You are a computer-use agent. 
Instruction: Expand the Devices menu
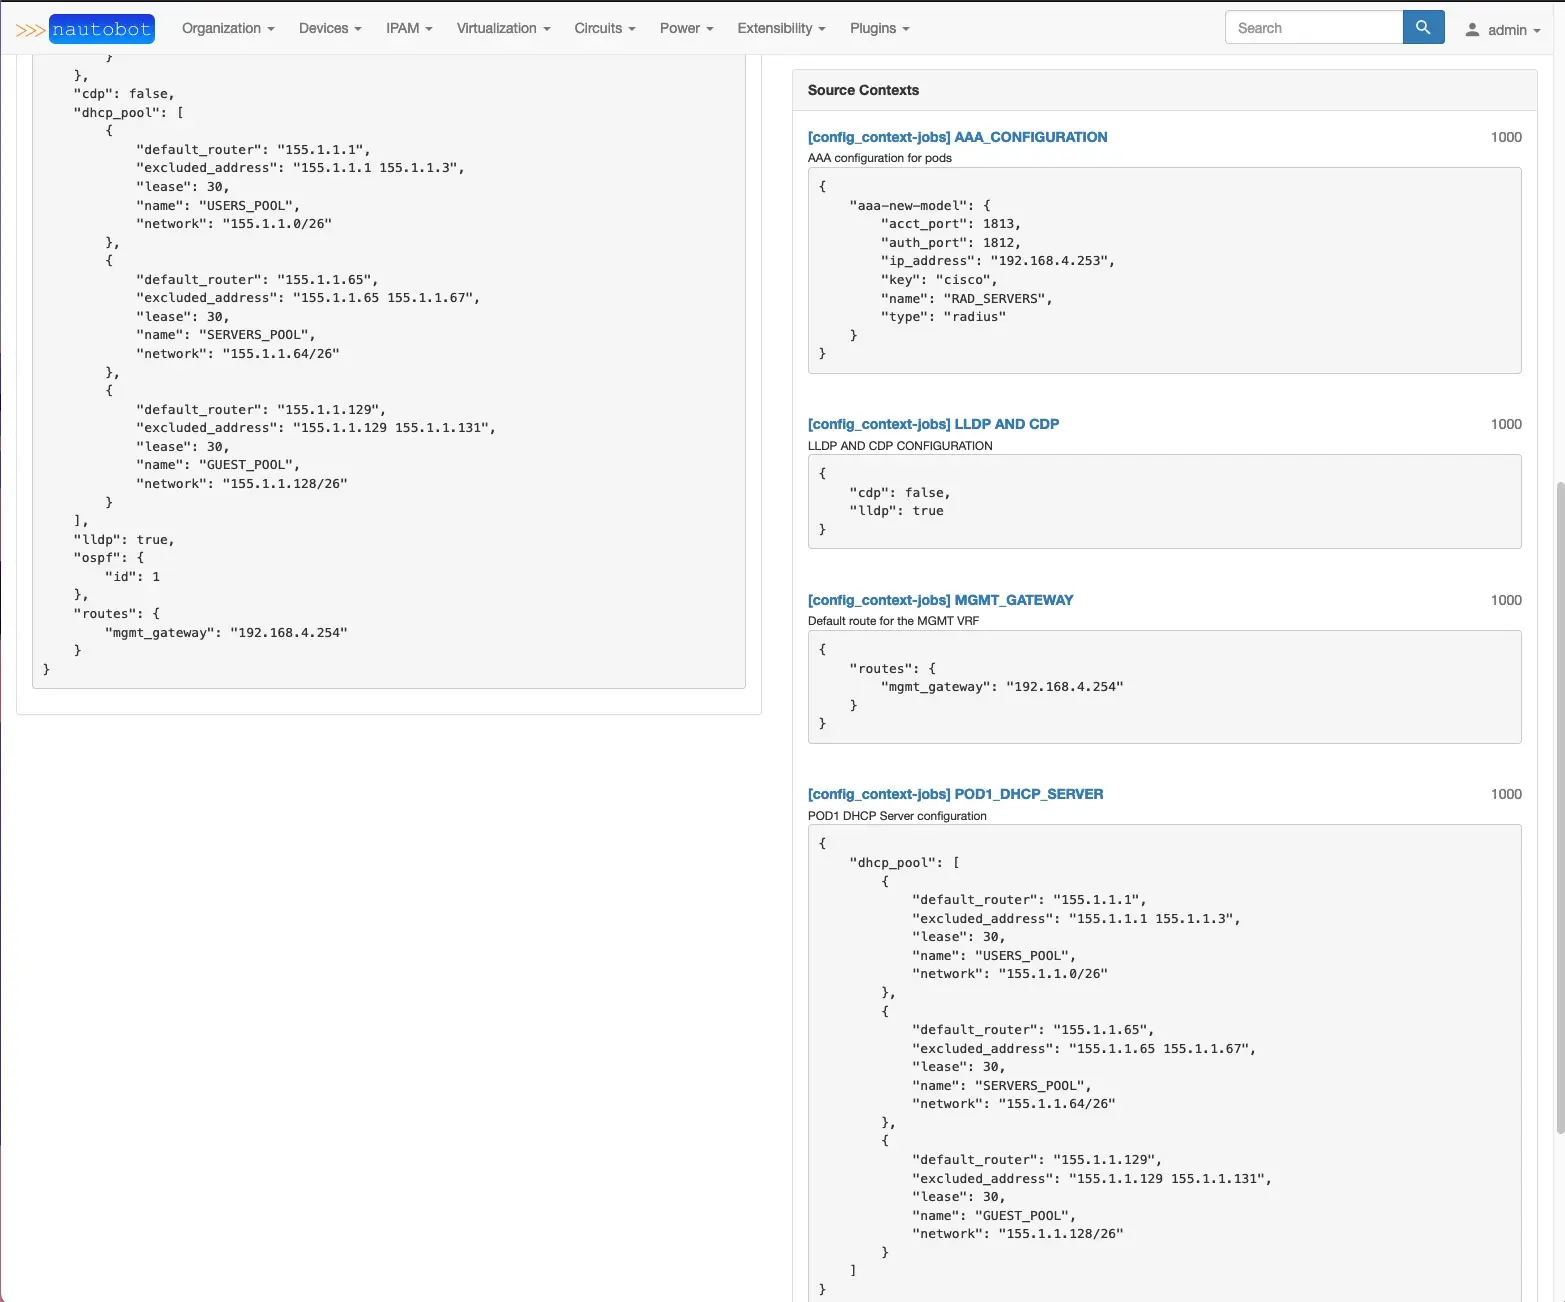pyautogui.click(x=330, y=28)
